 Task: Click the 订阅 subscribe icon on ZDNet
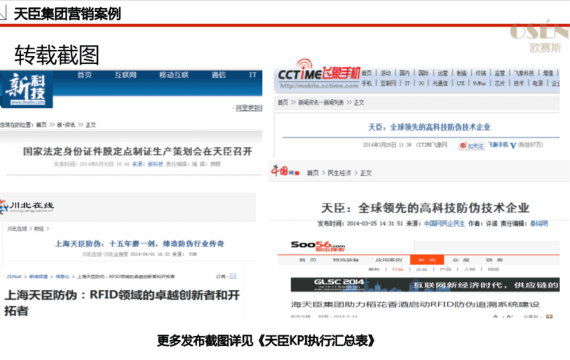click(233, 276)
